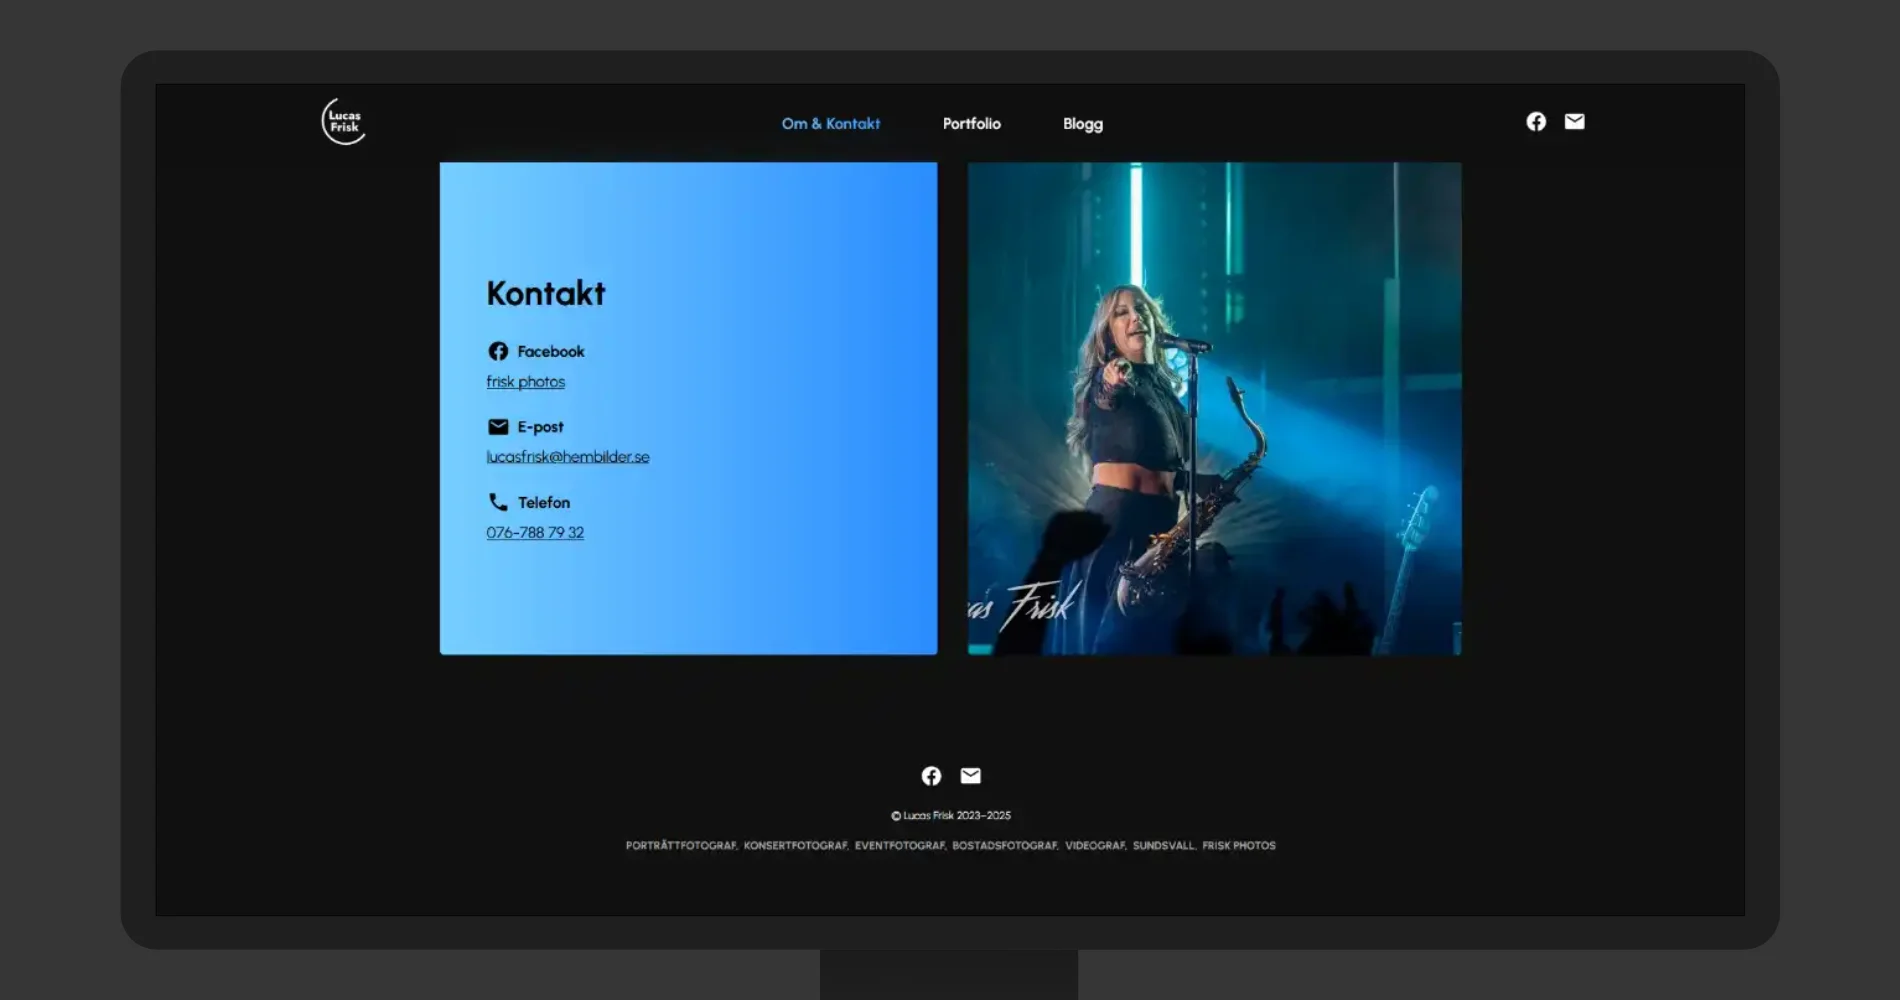The image size is (1900, 1000).
Task: Click the Kontakt heading
Action: click(x=545, y=294)
